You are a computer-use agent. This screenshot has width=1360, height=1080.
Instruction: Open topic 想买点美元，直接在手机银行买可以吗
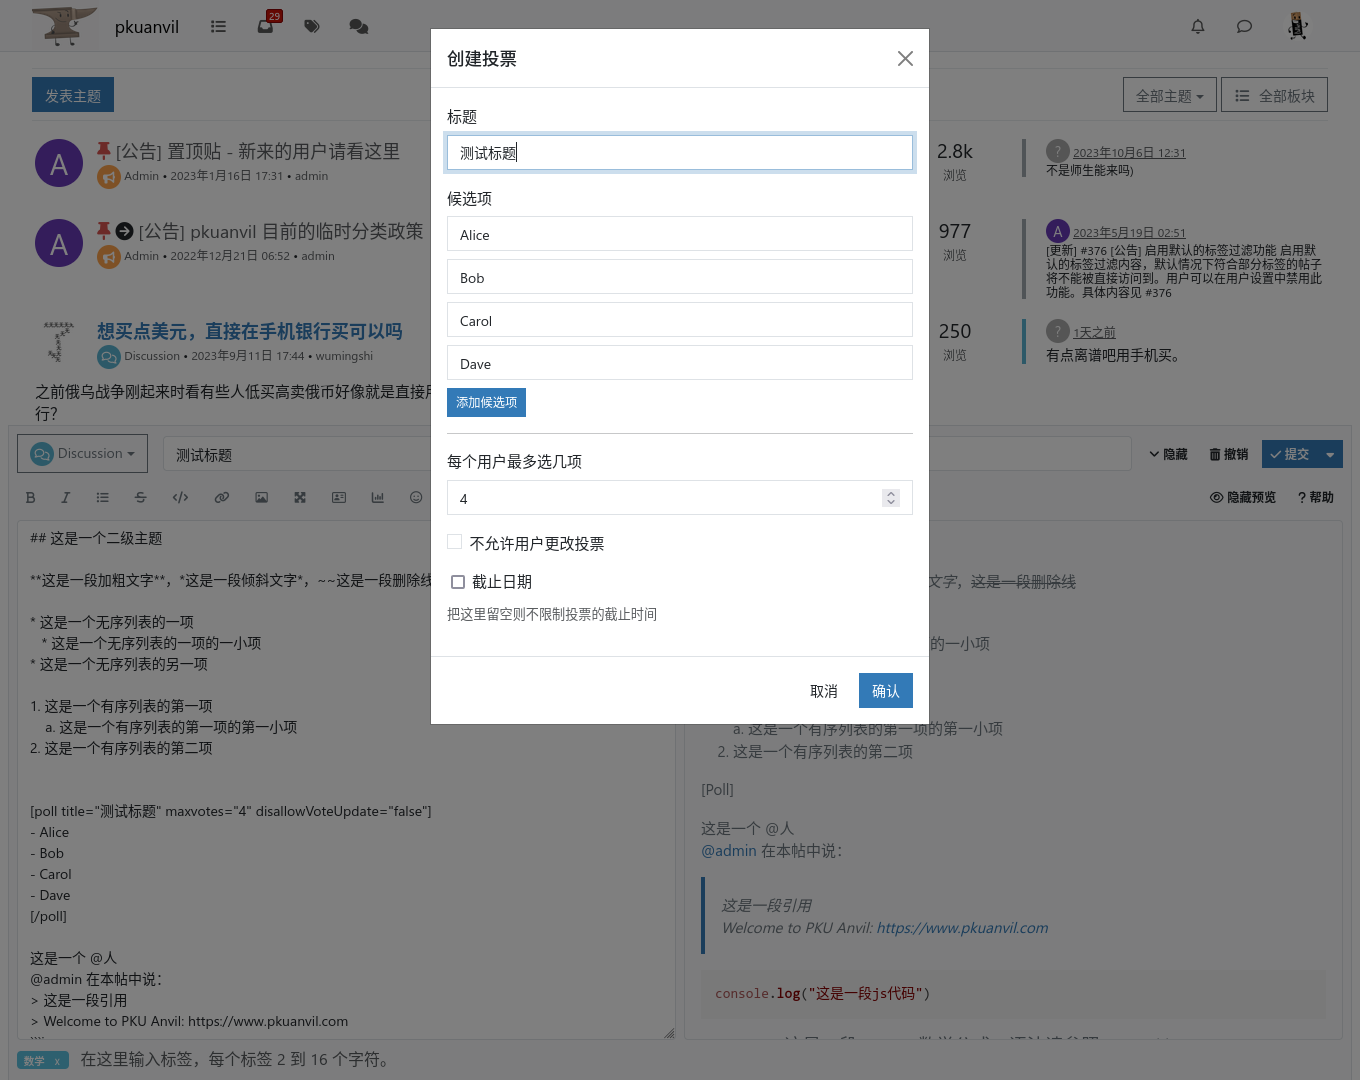coord(250,331)
